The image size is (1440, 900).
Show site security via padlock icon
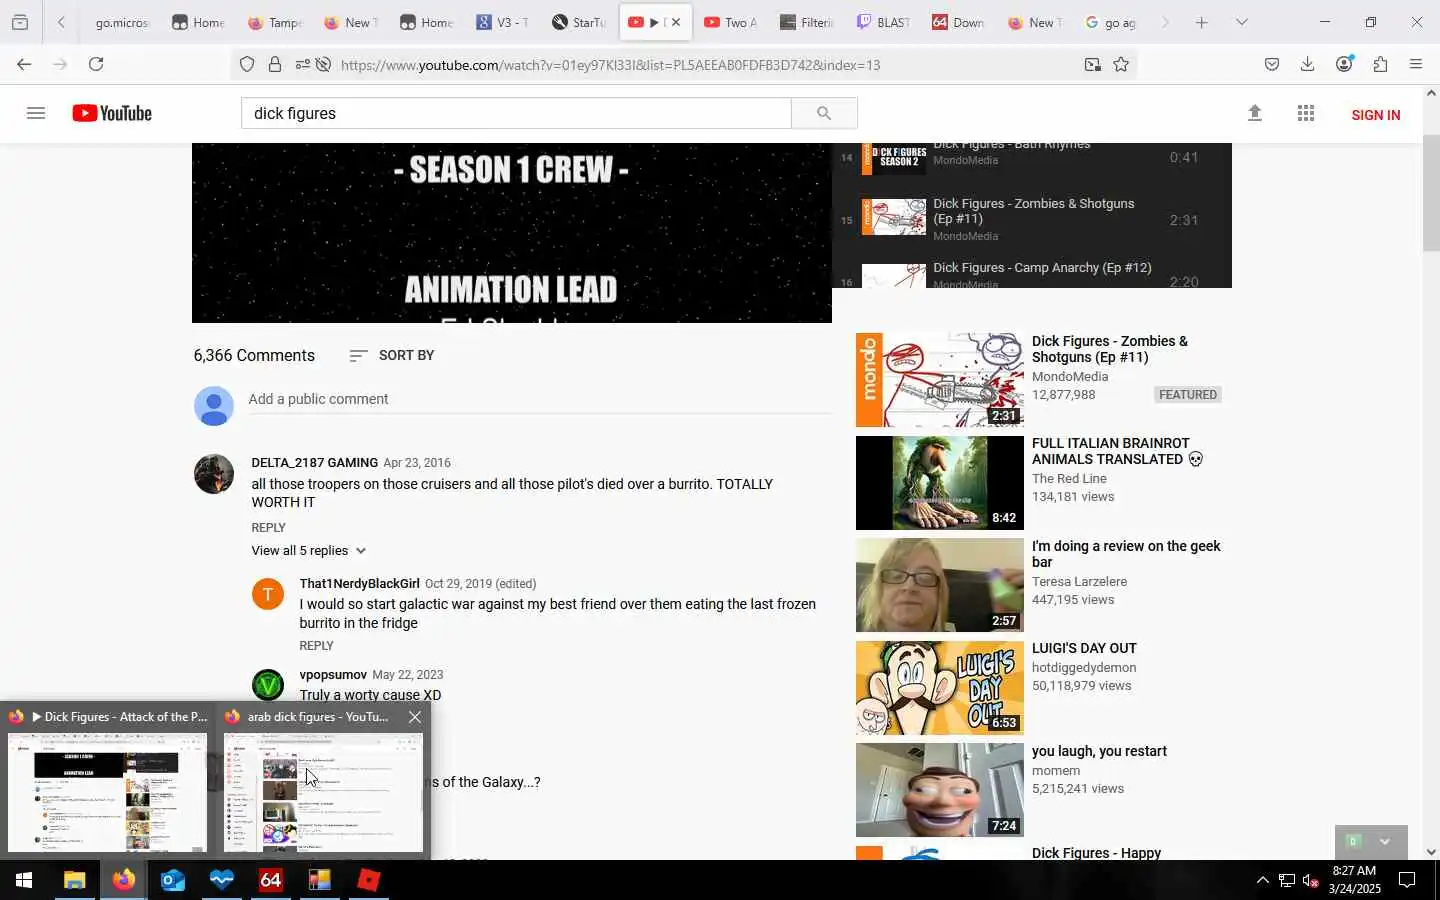click(x=275, y=65)
